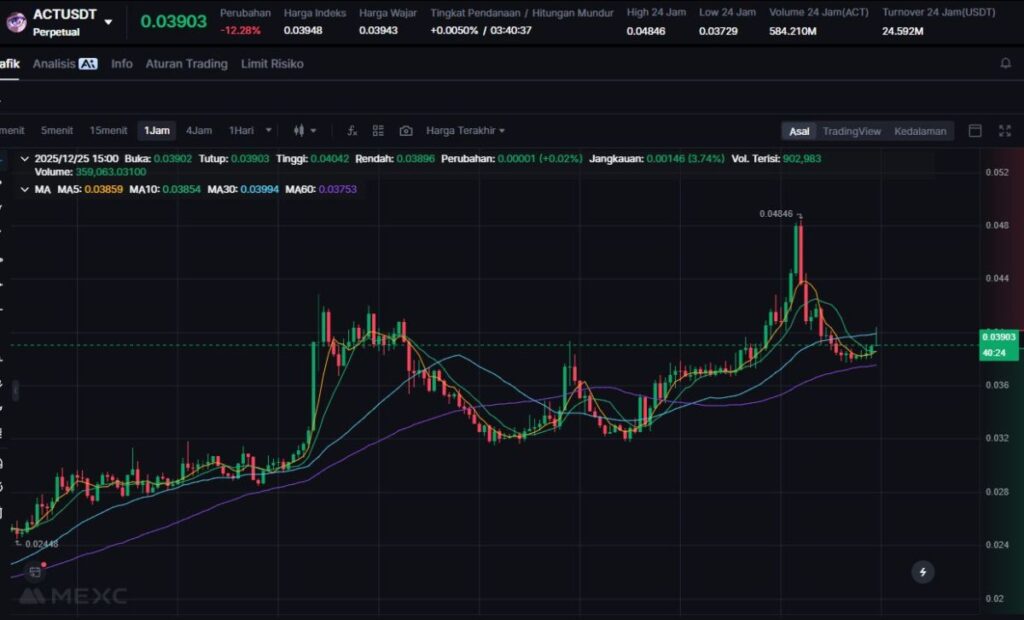This screenshot has width=1024, height=620.
Task: Collapse the MA indicator legend row
Action: click(x=24, y=189)
